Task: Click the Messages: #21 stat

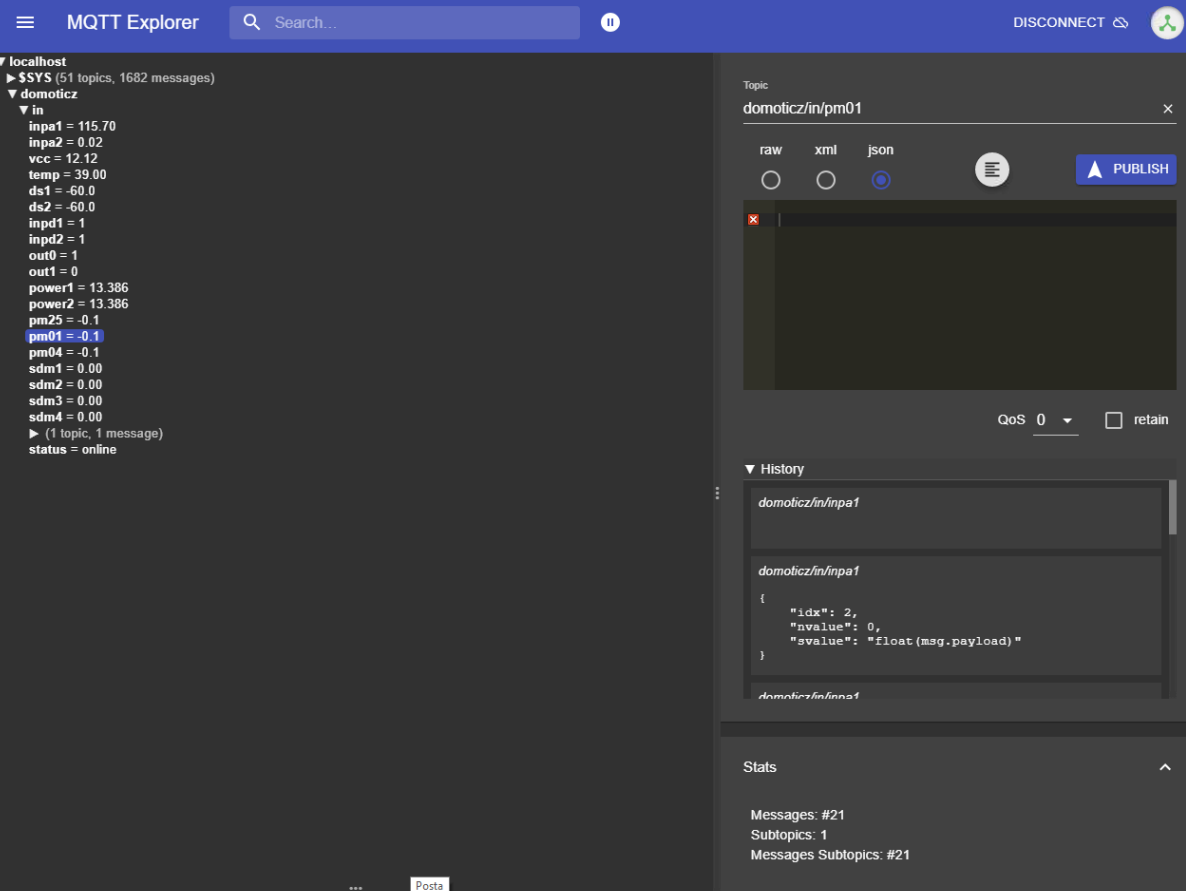Action: (x=797, y=815)
